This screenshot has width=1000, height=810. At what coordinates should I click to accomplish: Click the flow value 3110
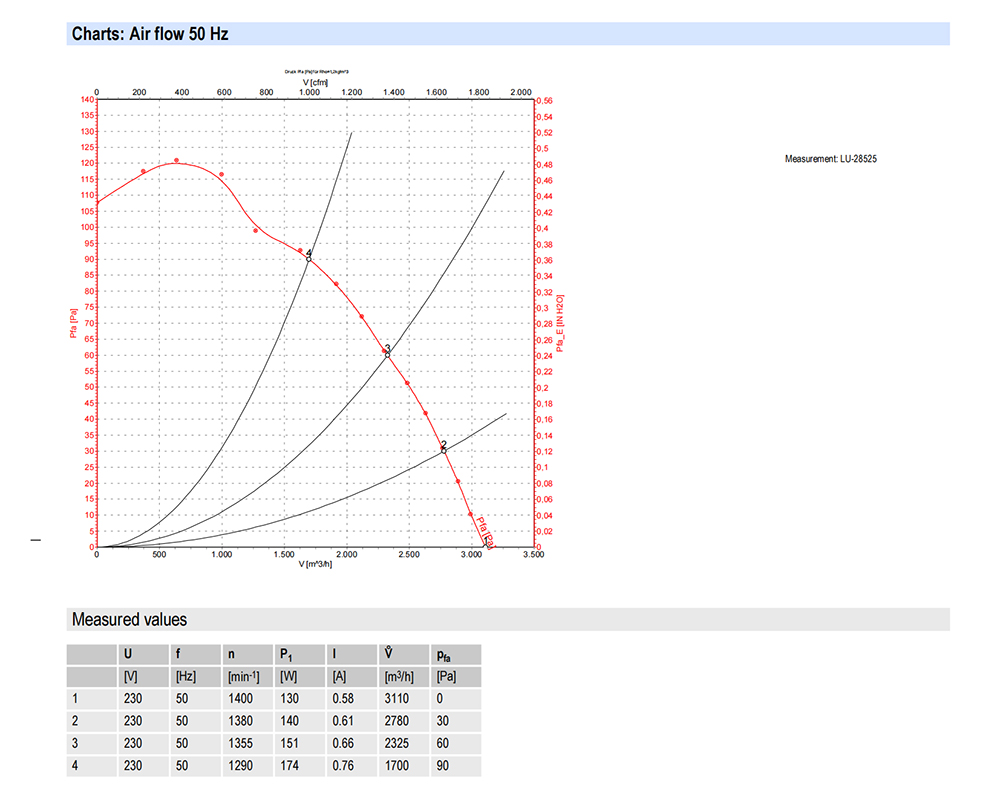click(397, 698)
